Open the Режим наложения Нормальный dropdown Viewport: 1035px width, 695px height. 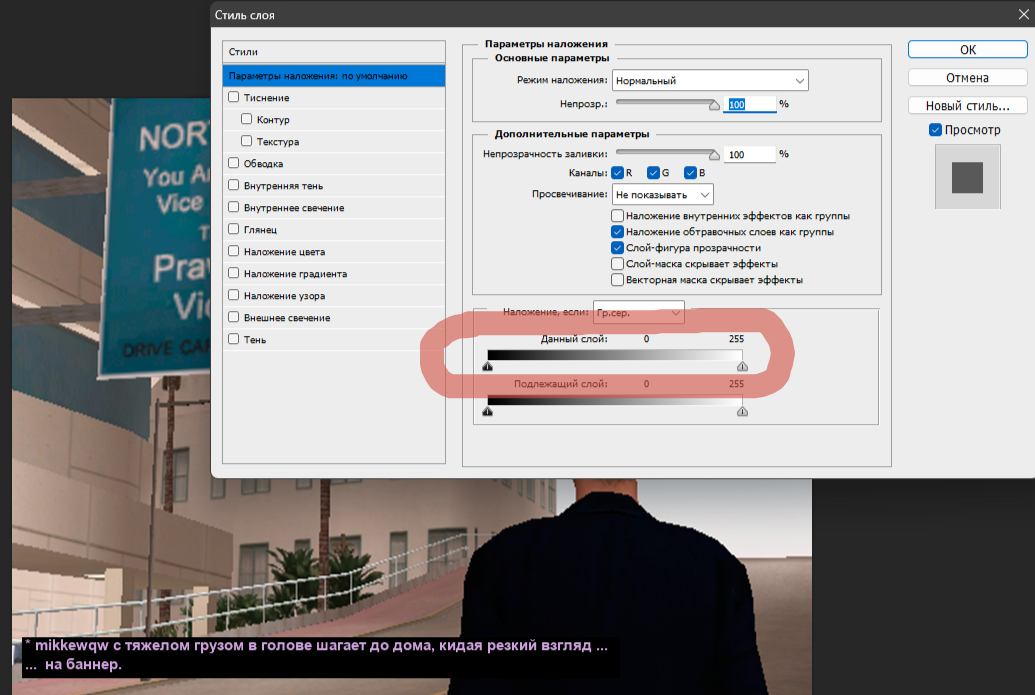coord(710,81)
